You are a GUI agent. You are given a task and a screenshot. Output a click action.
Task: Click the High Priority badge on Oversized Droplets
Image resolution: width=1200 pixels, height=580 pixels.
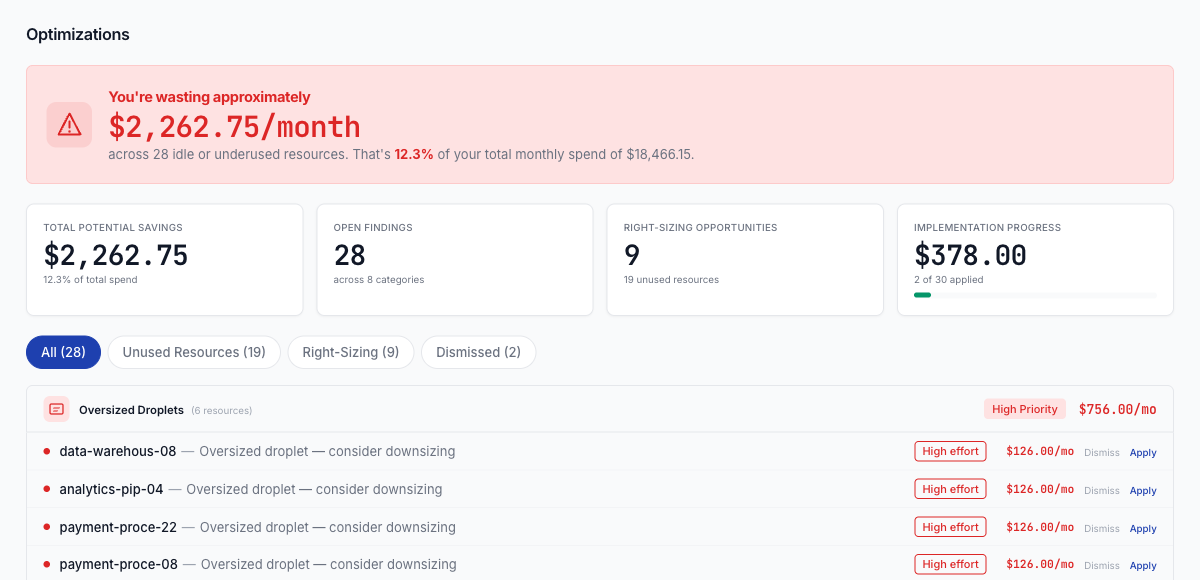pyautogui.click(x=1024, y=408)
